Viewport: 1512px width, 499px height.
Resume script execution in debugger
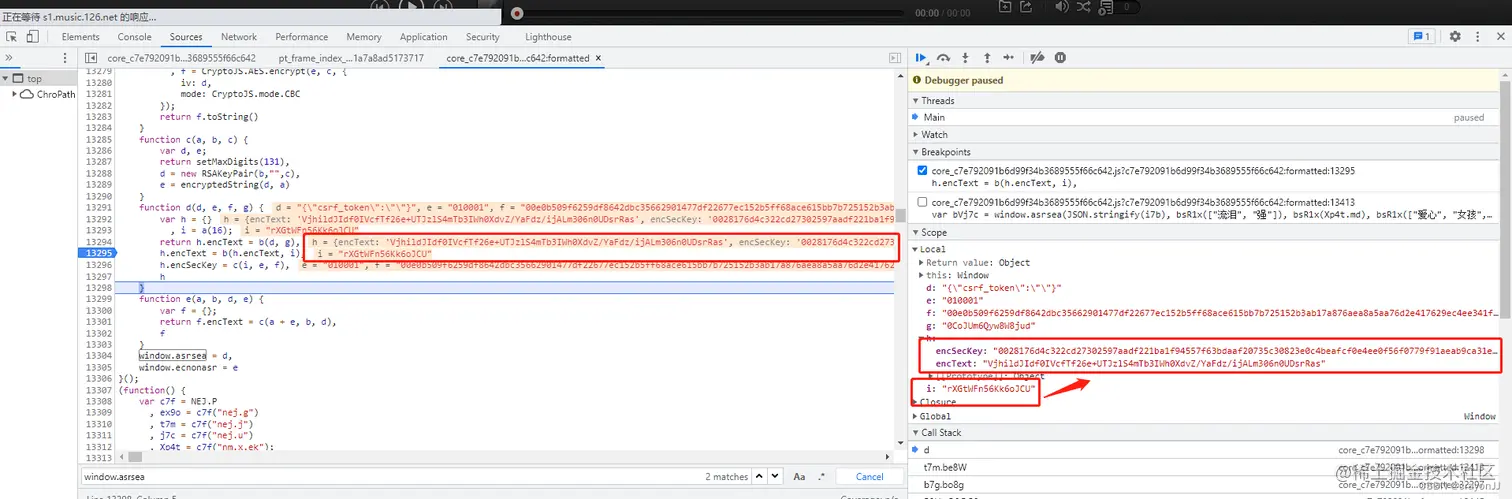point(922,58)
